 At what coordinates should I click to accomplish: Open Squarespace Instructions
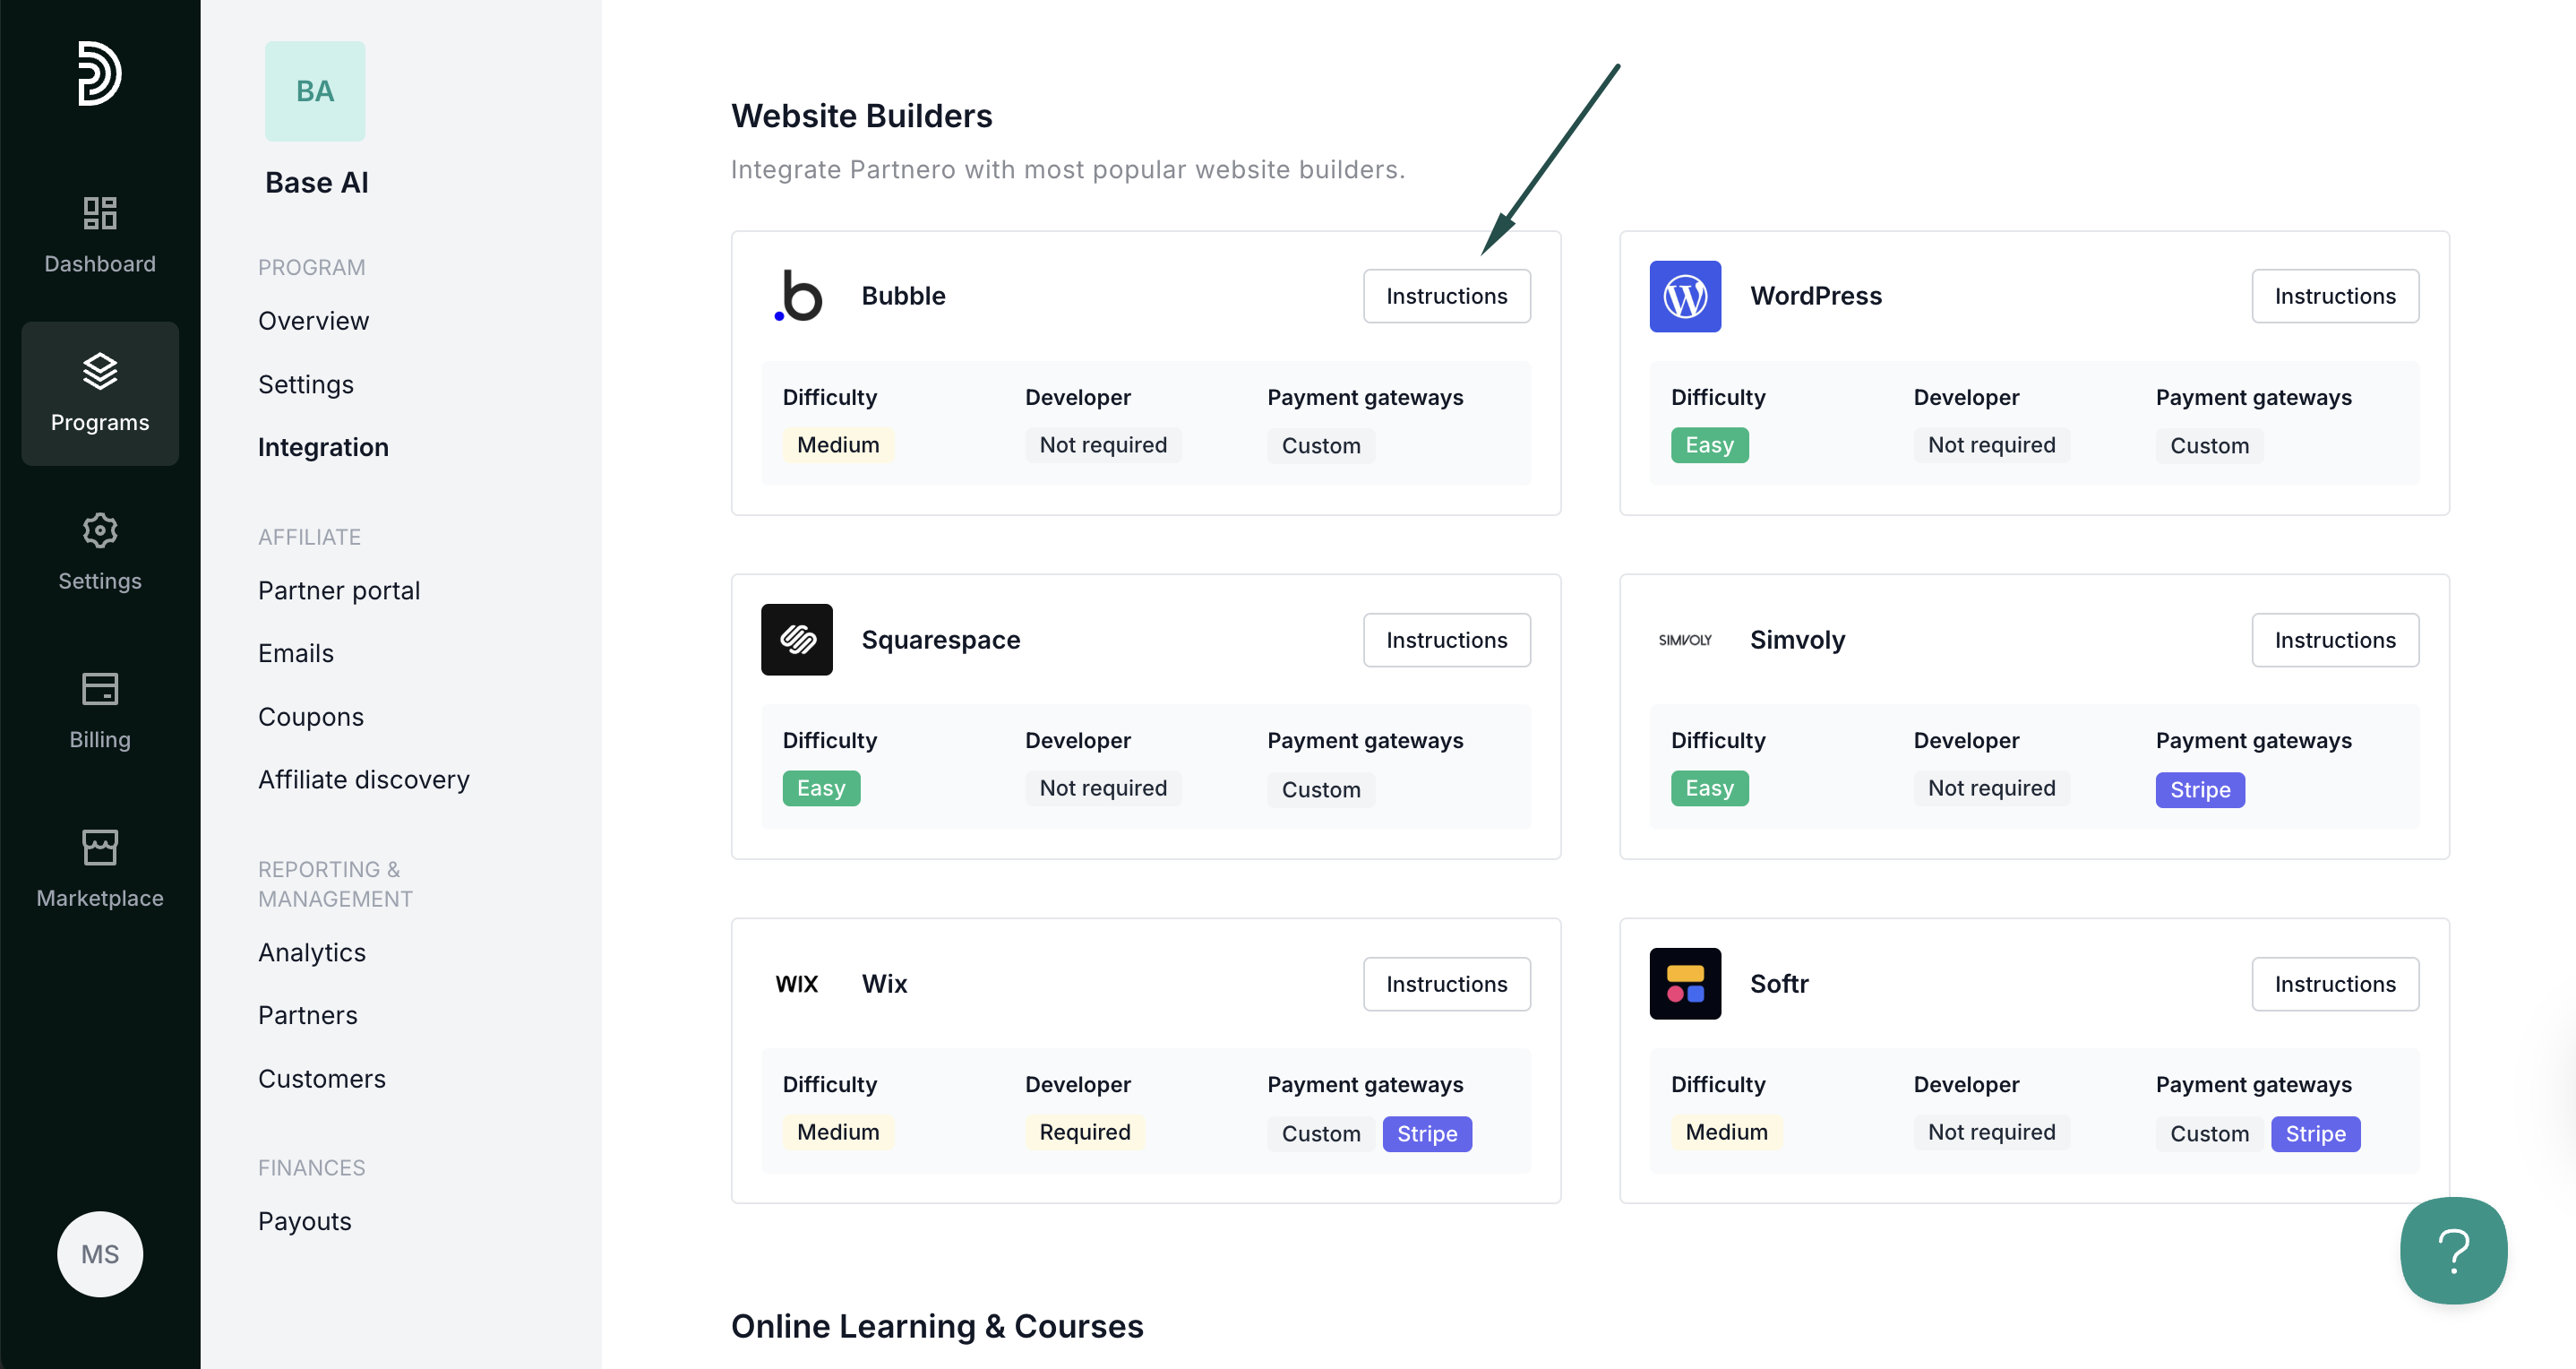tap(1447, 640)
